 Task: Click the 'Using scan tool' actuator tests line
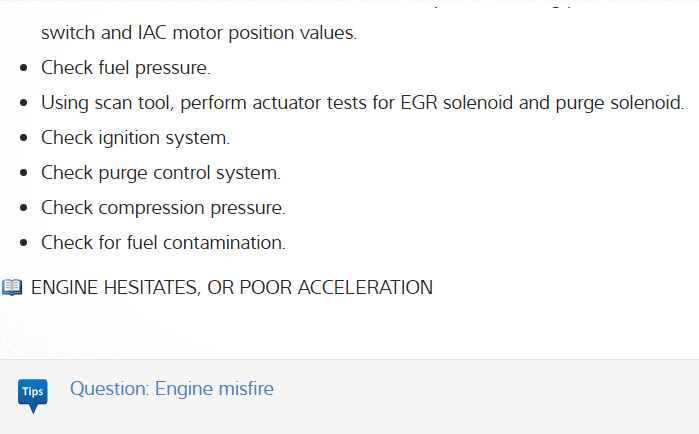362,103
